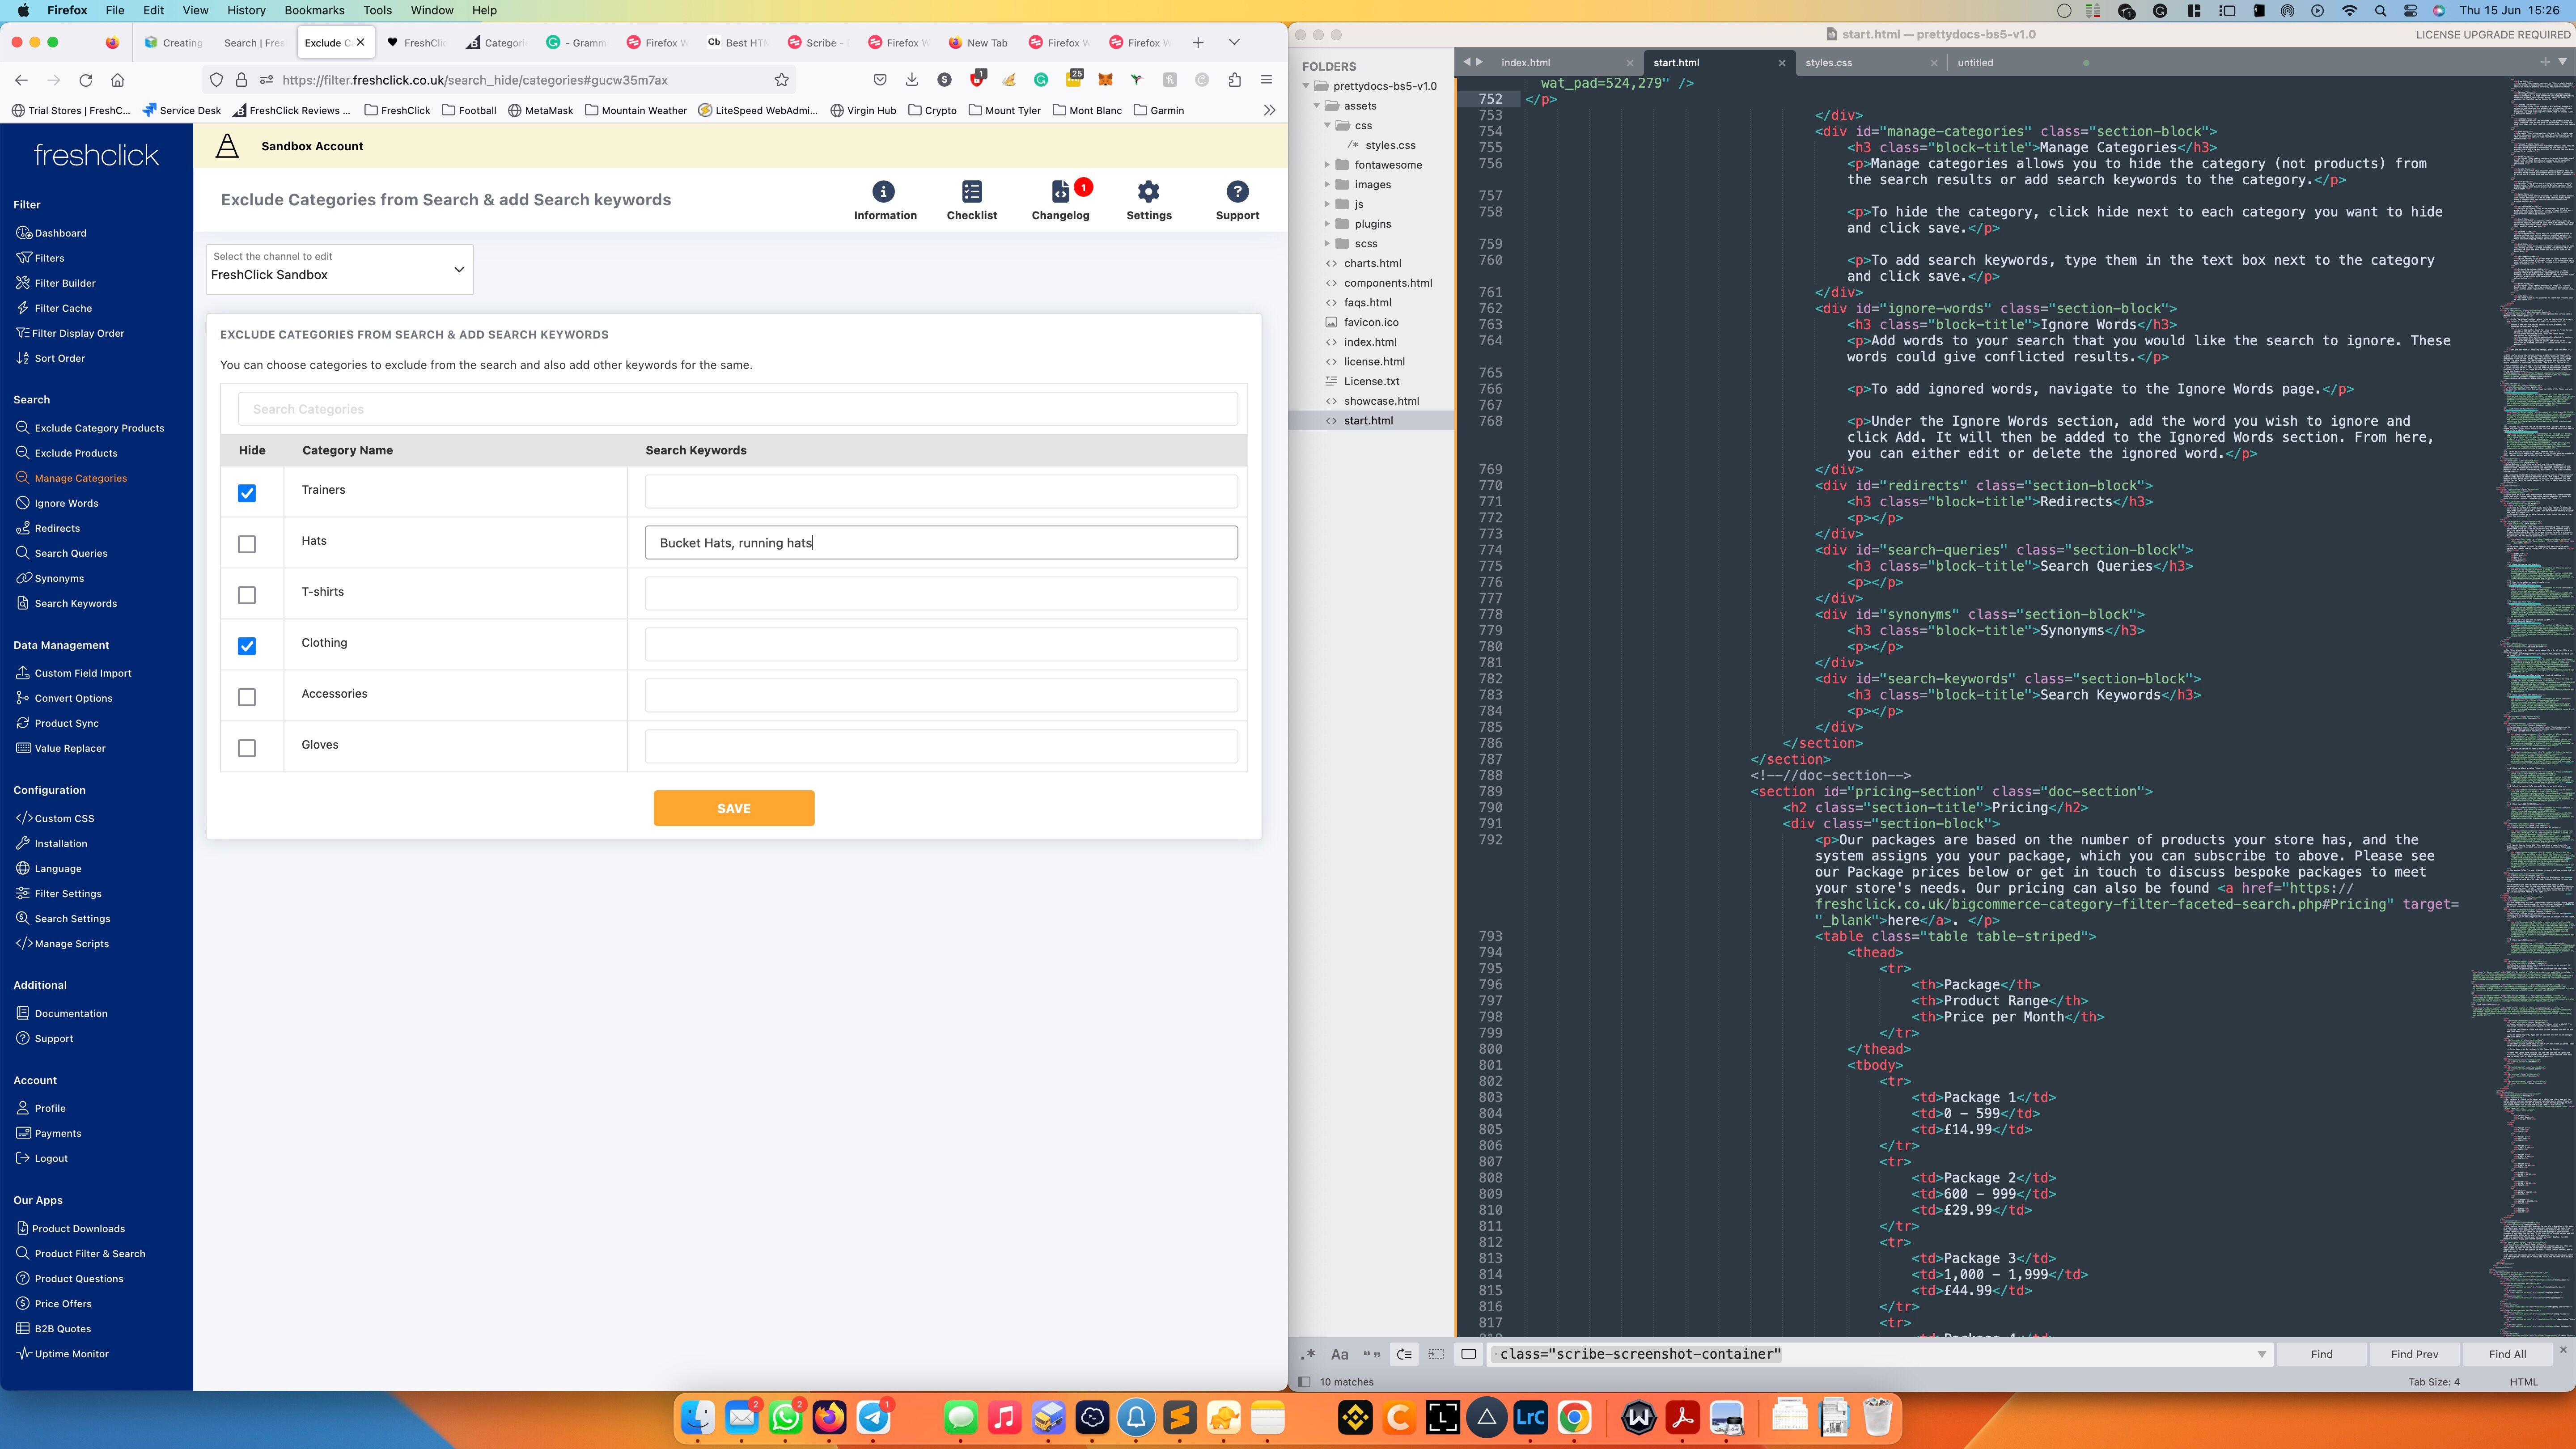2576x1449 pixels.
Task: Click the T-shirts search keywords field
Action: 941,593
